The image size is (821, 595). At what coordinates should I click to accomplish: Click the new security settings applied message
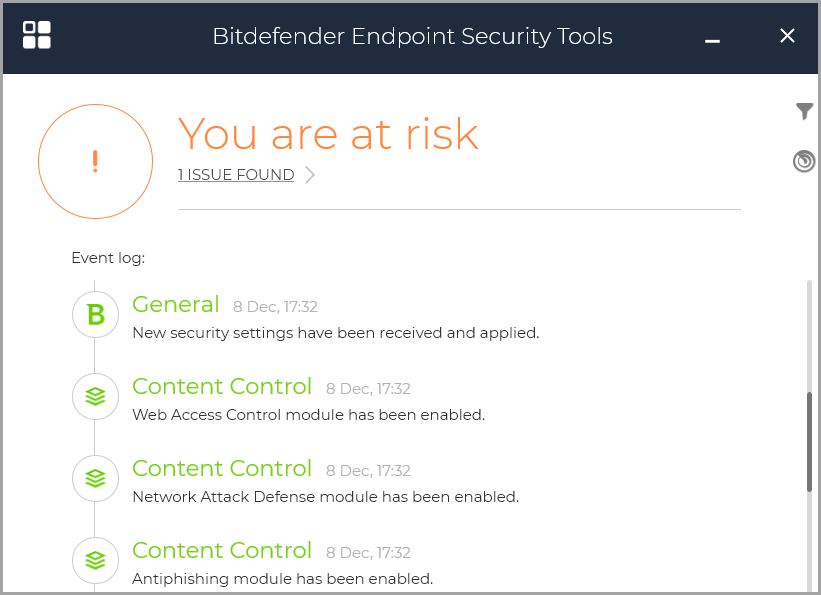tap(336, 333)
